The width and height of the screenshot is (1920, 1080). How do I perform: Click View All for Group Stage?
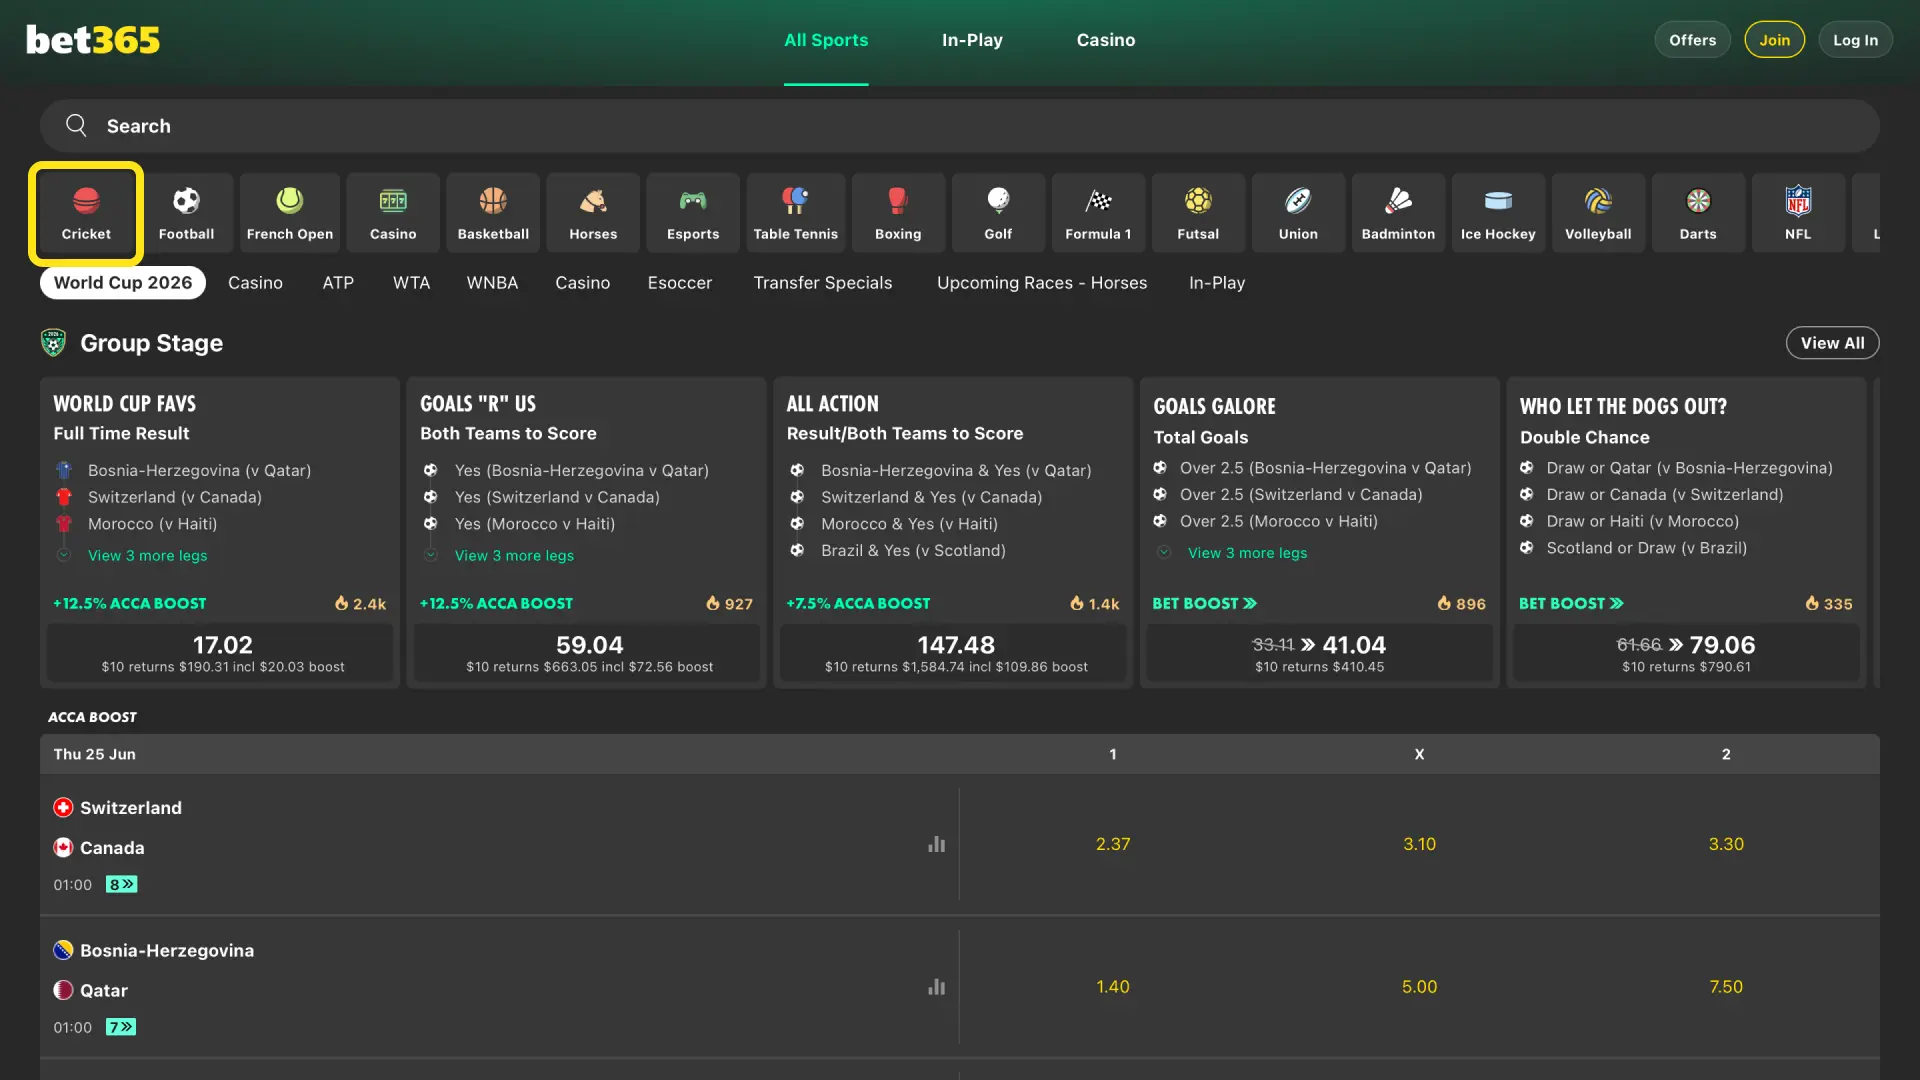pyautogui.click(x=1832, y=343)
